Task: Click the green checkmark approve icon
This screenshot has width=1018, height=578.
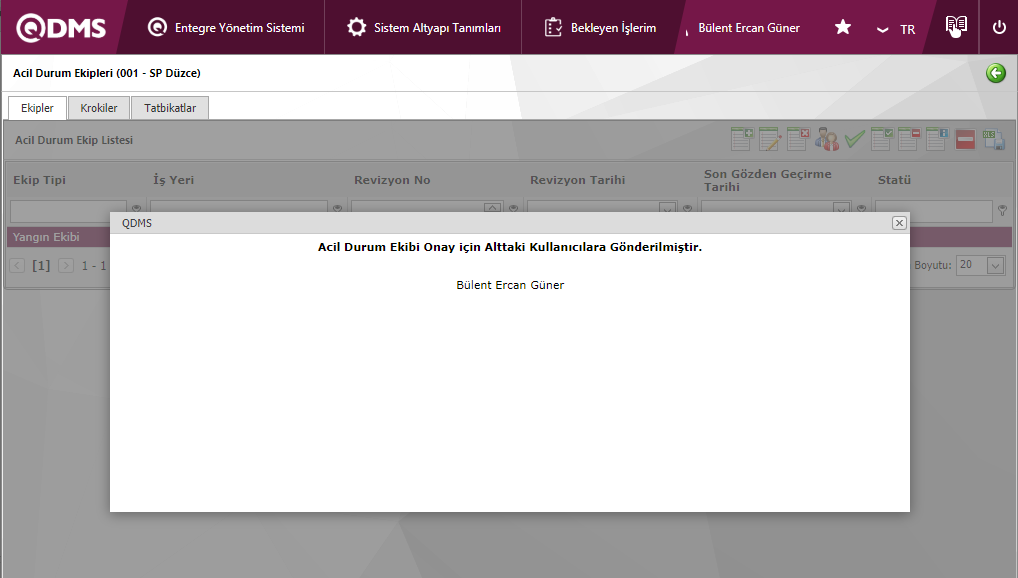Action: pos(854,139)
